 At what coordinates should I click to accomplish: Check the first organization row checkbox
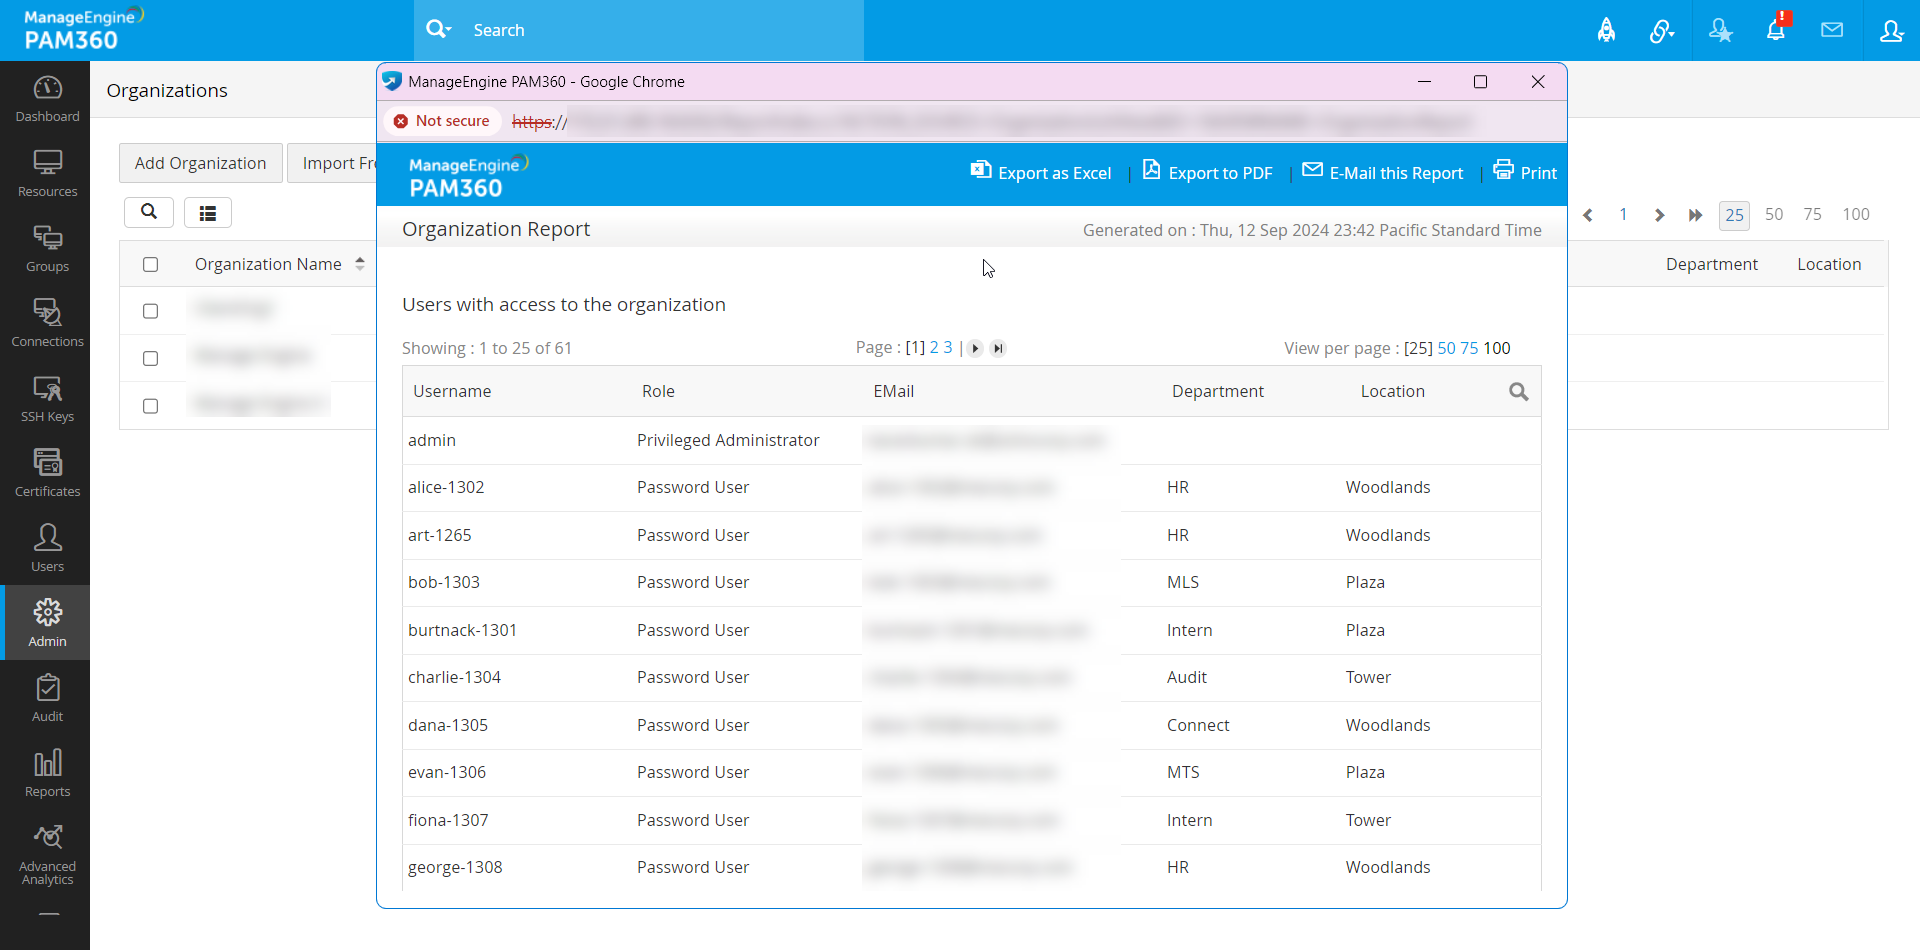point(150,310)
